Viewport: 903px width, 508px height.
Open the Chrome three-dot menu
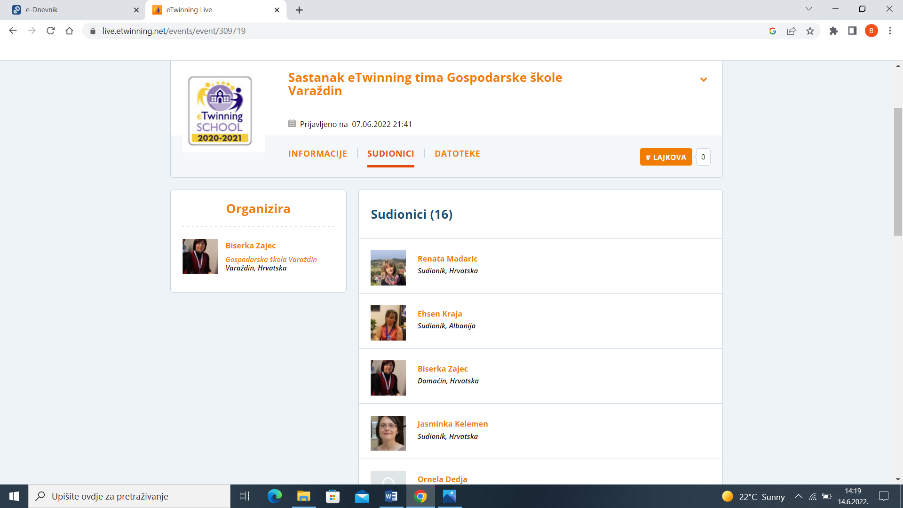click(x=890, y=31)
